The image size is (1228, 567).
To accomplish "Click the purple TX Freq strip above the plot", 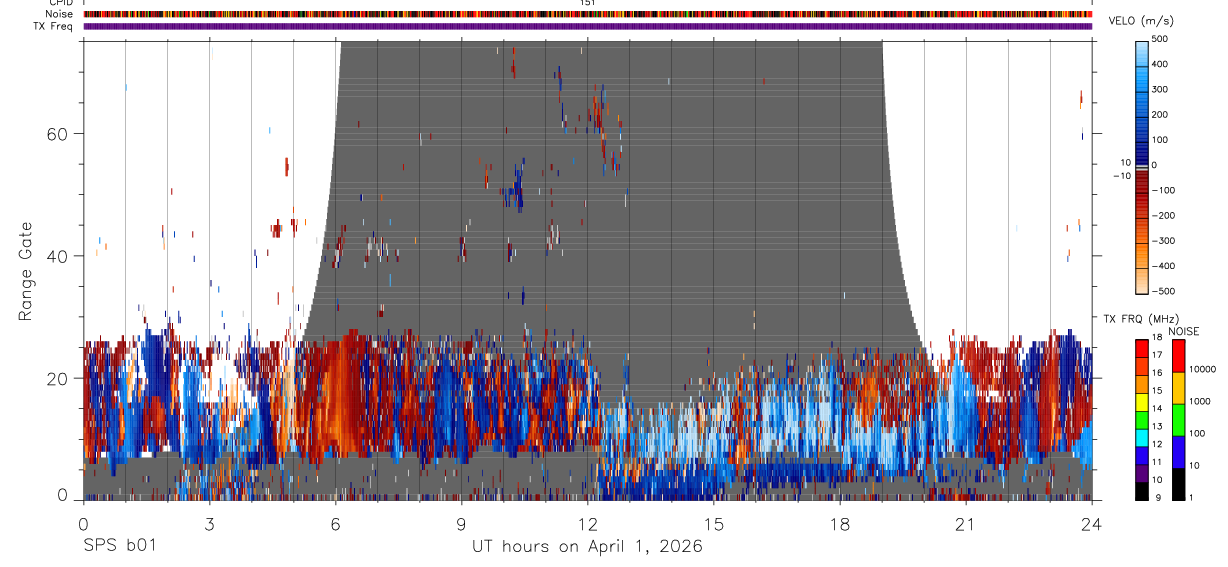I will pyautogui.click(x=588, y=26).
